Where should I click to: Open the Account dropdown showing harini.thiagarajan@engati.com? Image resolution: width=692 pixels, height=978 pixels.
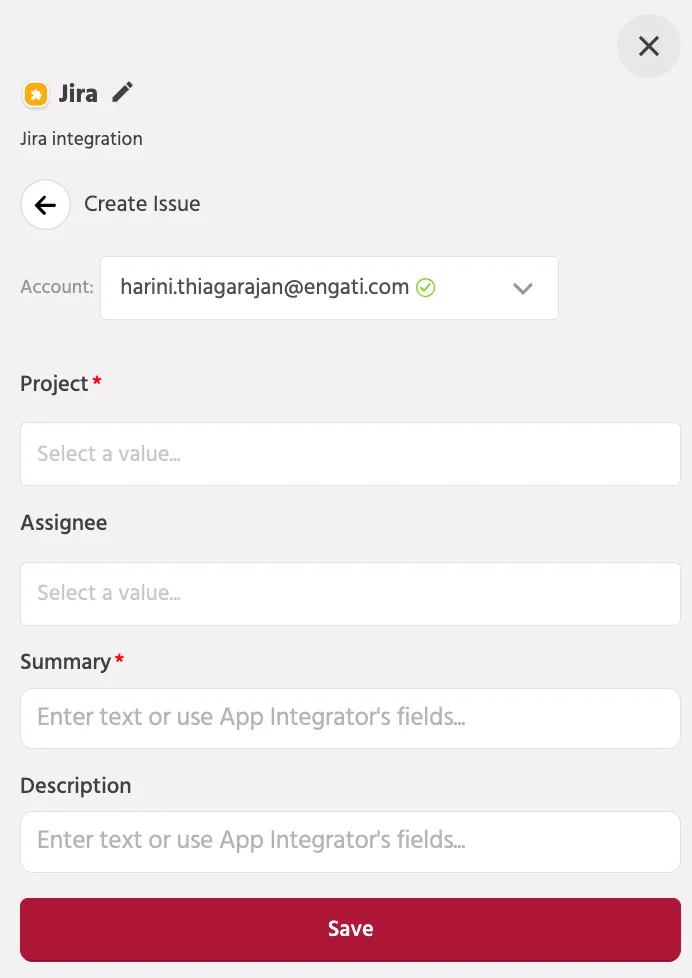(329, 288)
